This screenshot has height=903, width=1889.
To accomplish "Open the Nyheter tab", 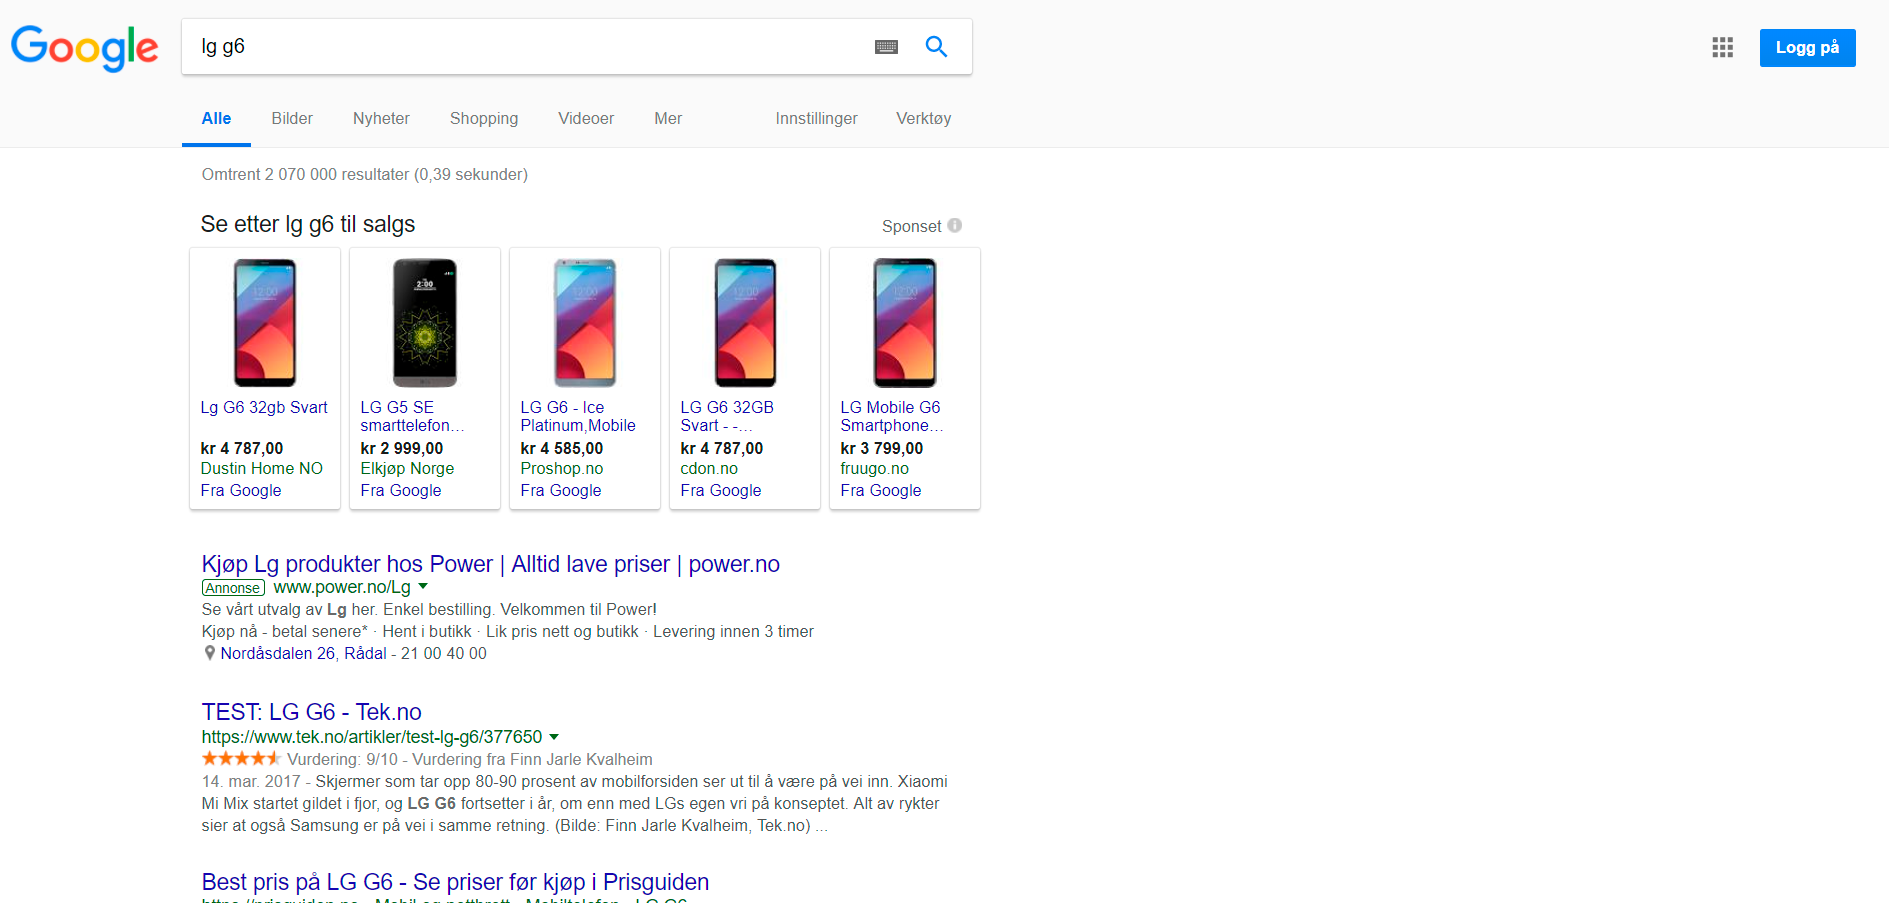I will click(x=381, y=118).
